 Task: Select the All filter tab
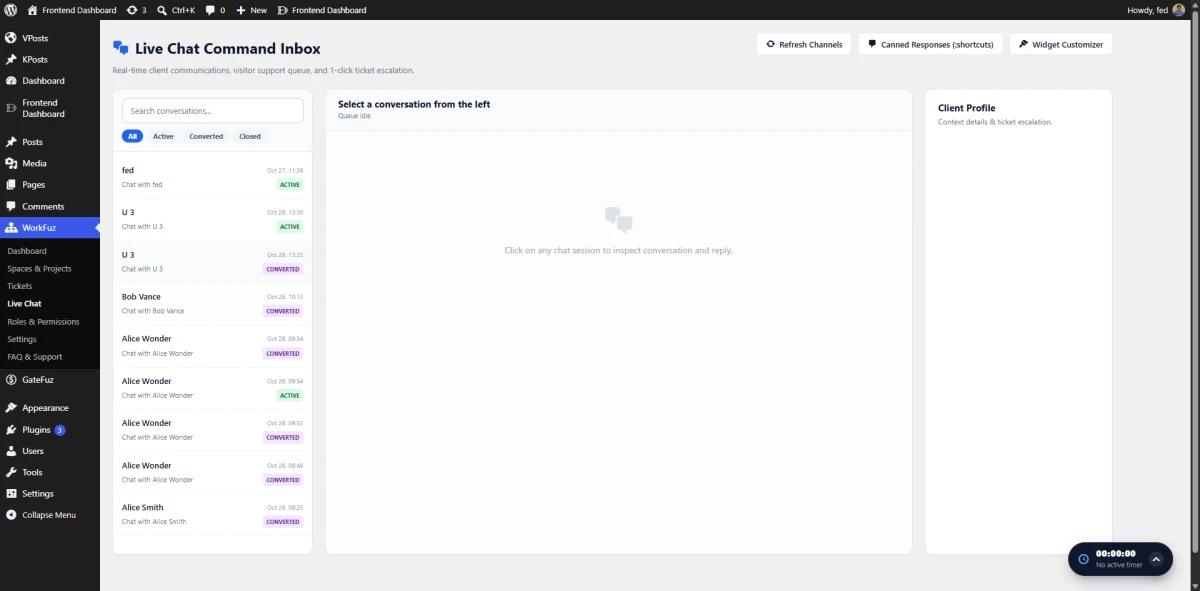(132, 136)
